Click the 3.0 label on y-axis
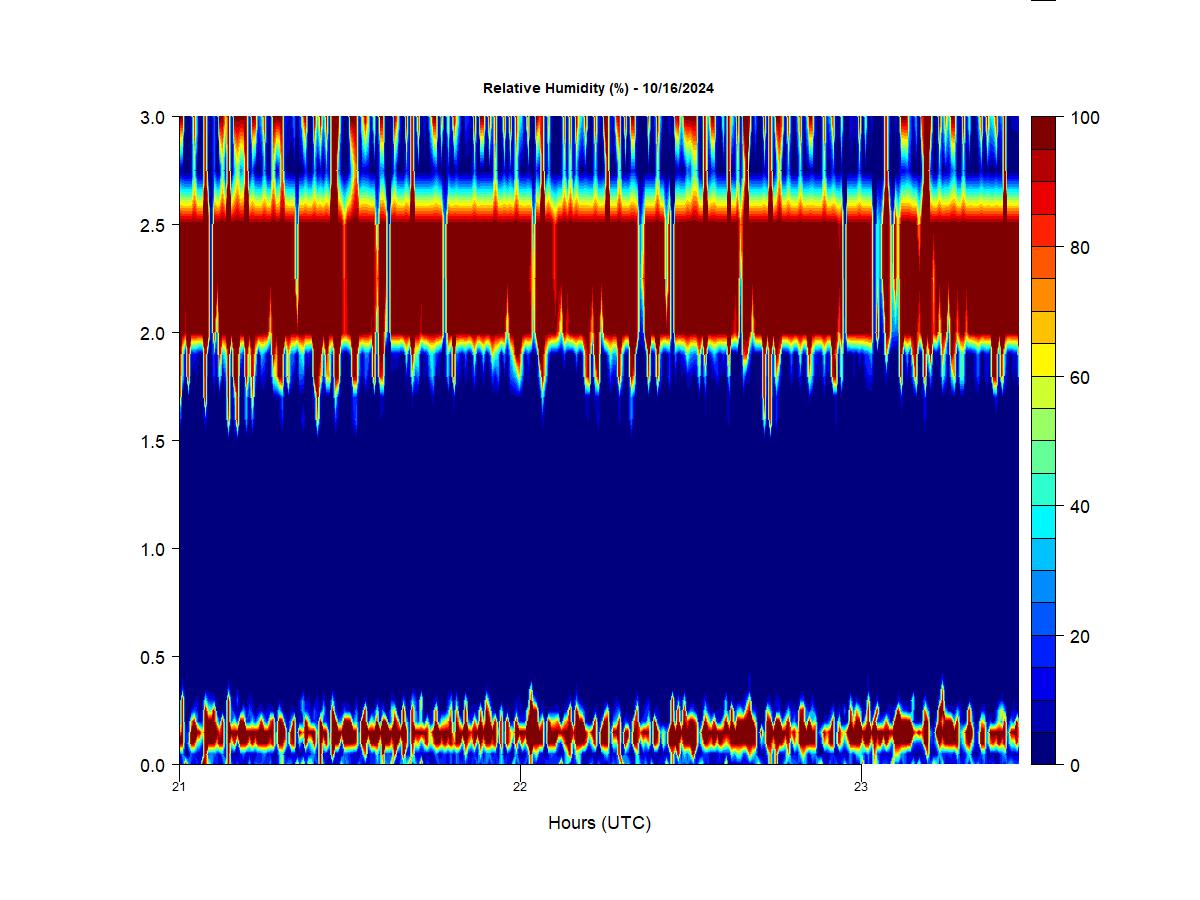1200x900 pixels. pyautogui.click(x=153, y=117)
